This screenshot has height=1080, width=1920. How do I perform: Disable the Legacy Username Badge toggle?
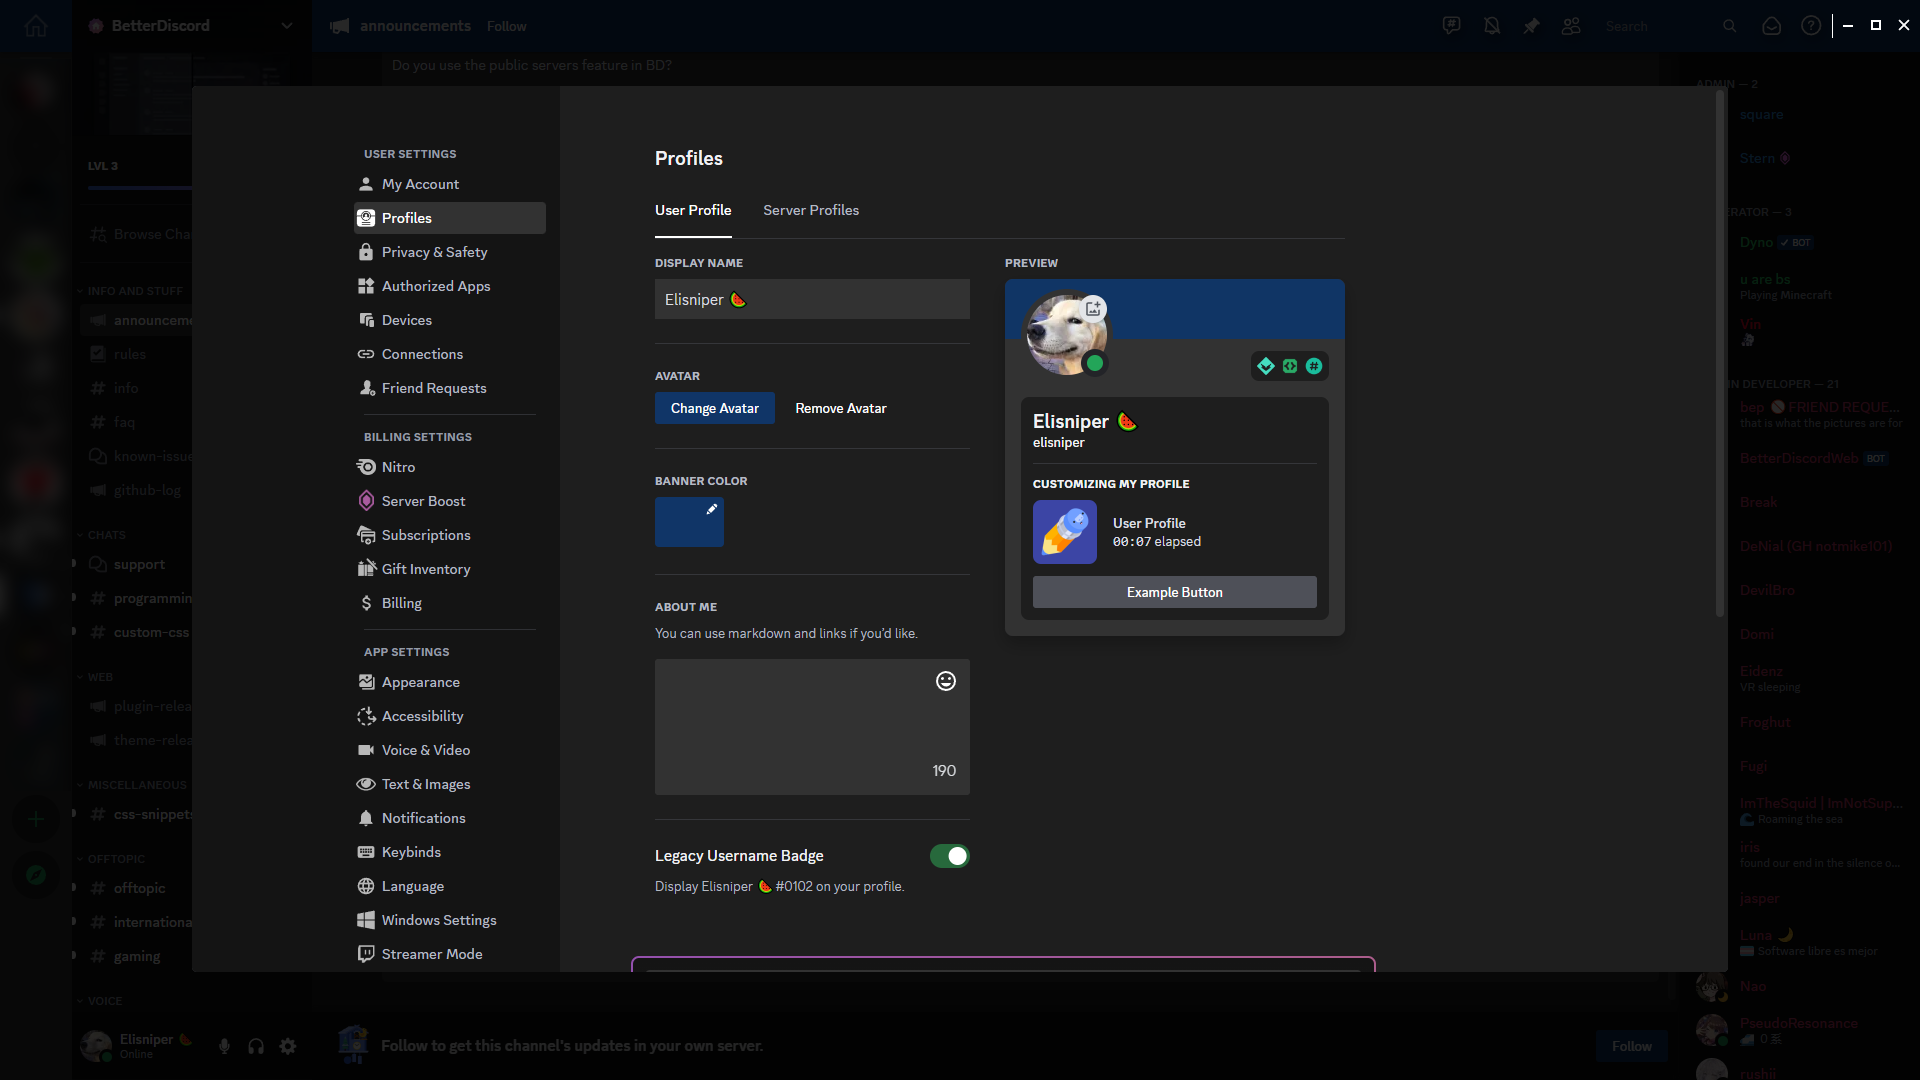(949, 856)
